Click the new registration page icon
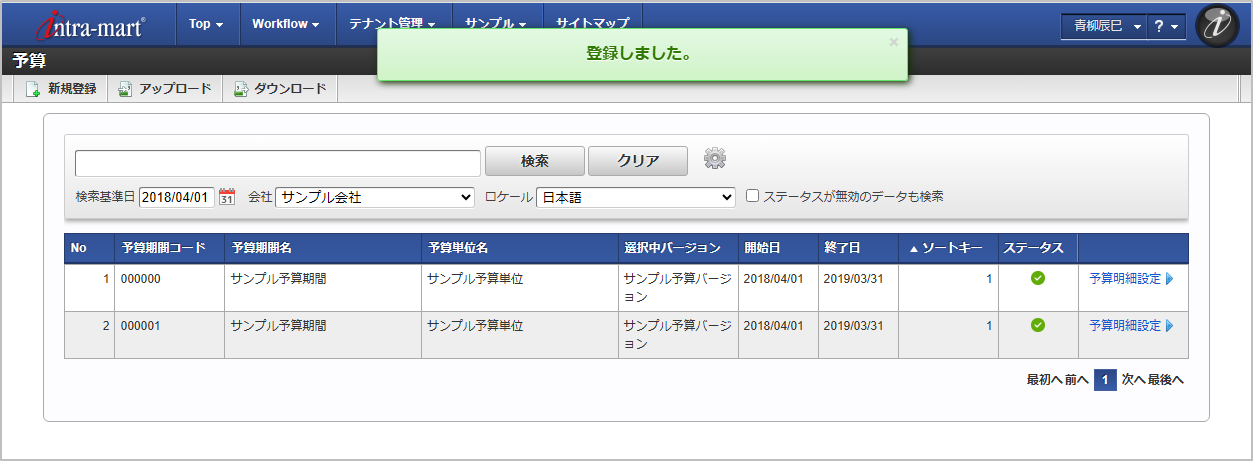 point(33,89)
